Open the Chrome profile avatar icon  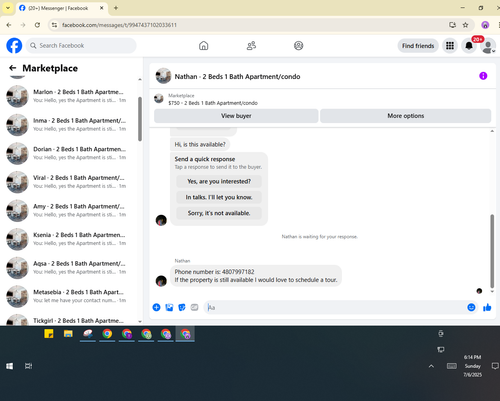click(485, 25)
